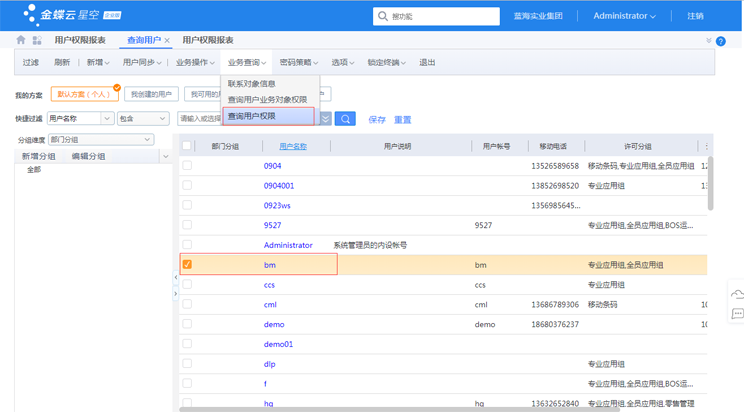Image resolution: width=744 pixels, height=412 pixels.
Task: Choose 查询用户业务对象权限 menu item
Action: (270, 100)
